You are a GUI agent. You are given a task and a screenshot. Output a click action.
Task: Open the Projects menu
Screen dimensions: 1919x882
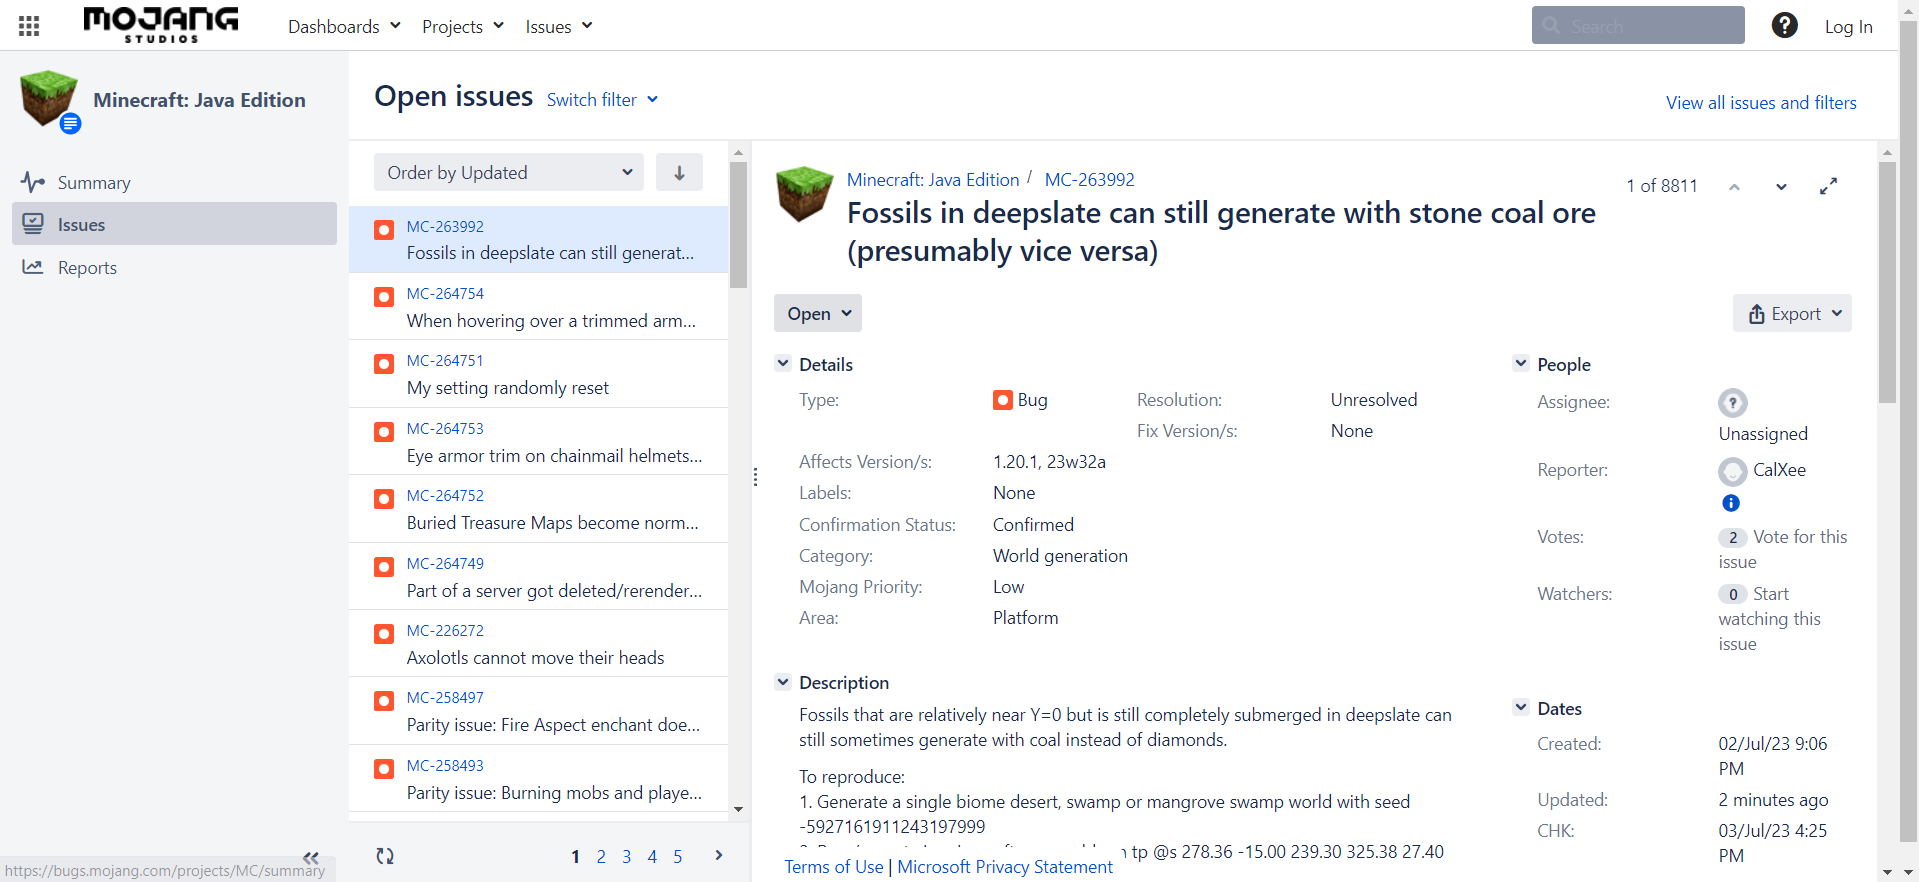[x=463, y=26]
